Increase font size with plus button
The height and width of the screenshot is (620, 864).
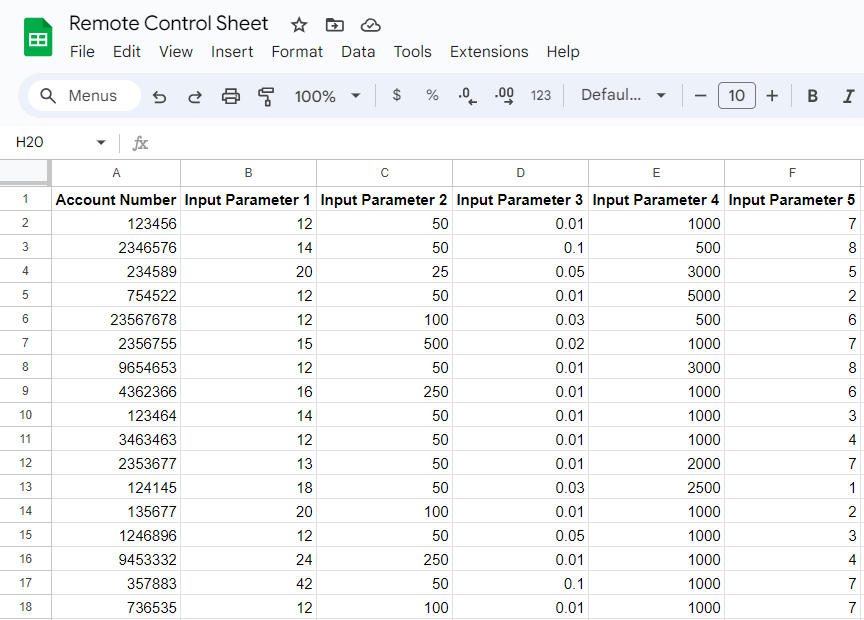tap(772, 96)
